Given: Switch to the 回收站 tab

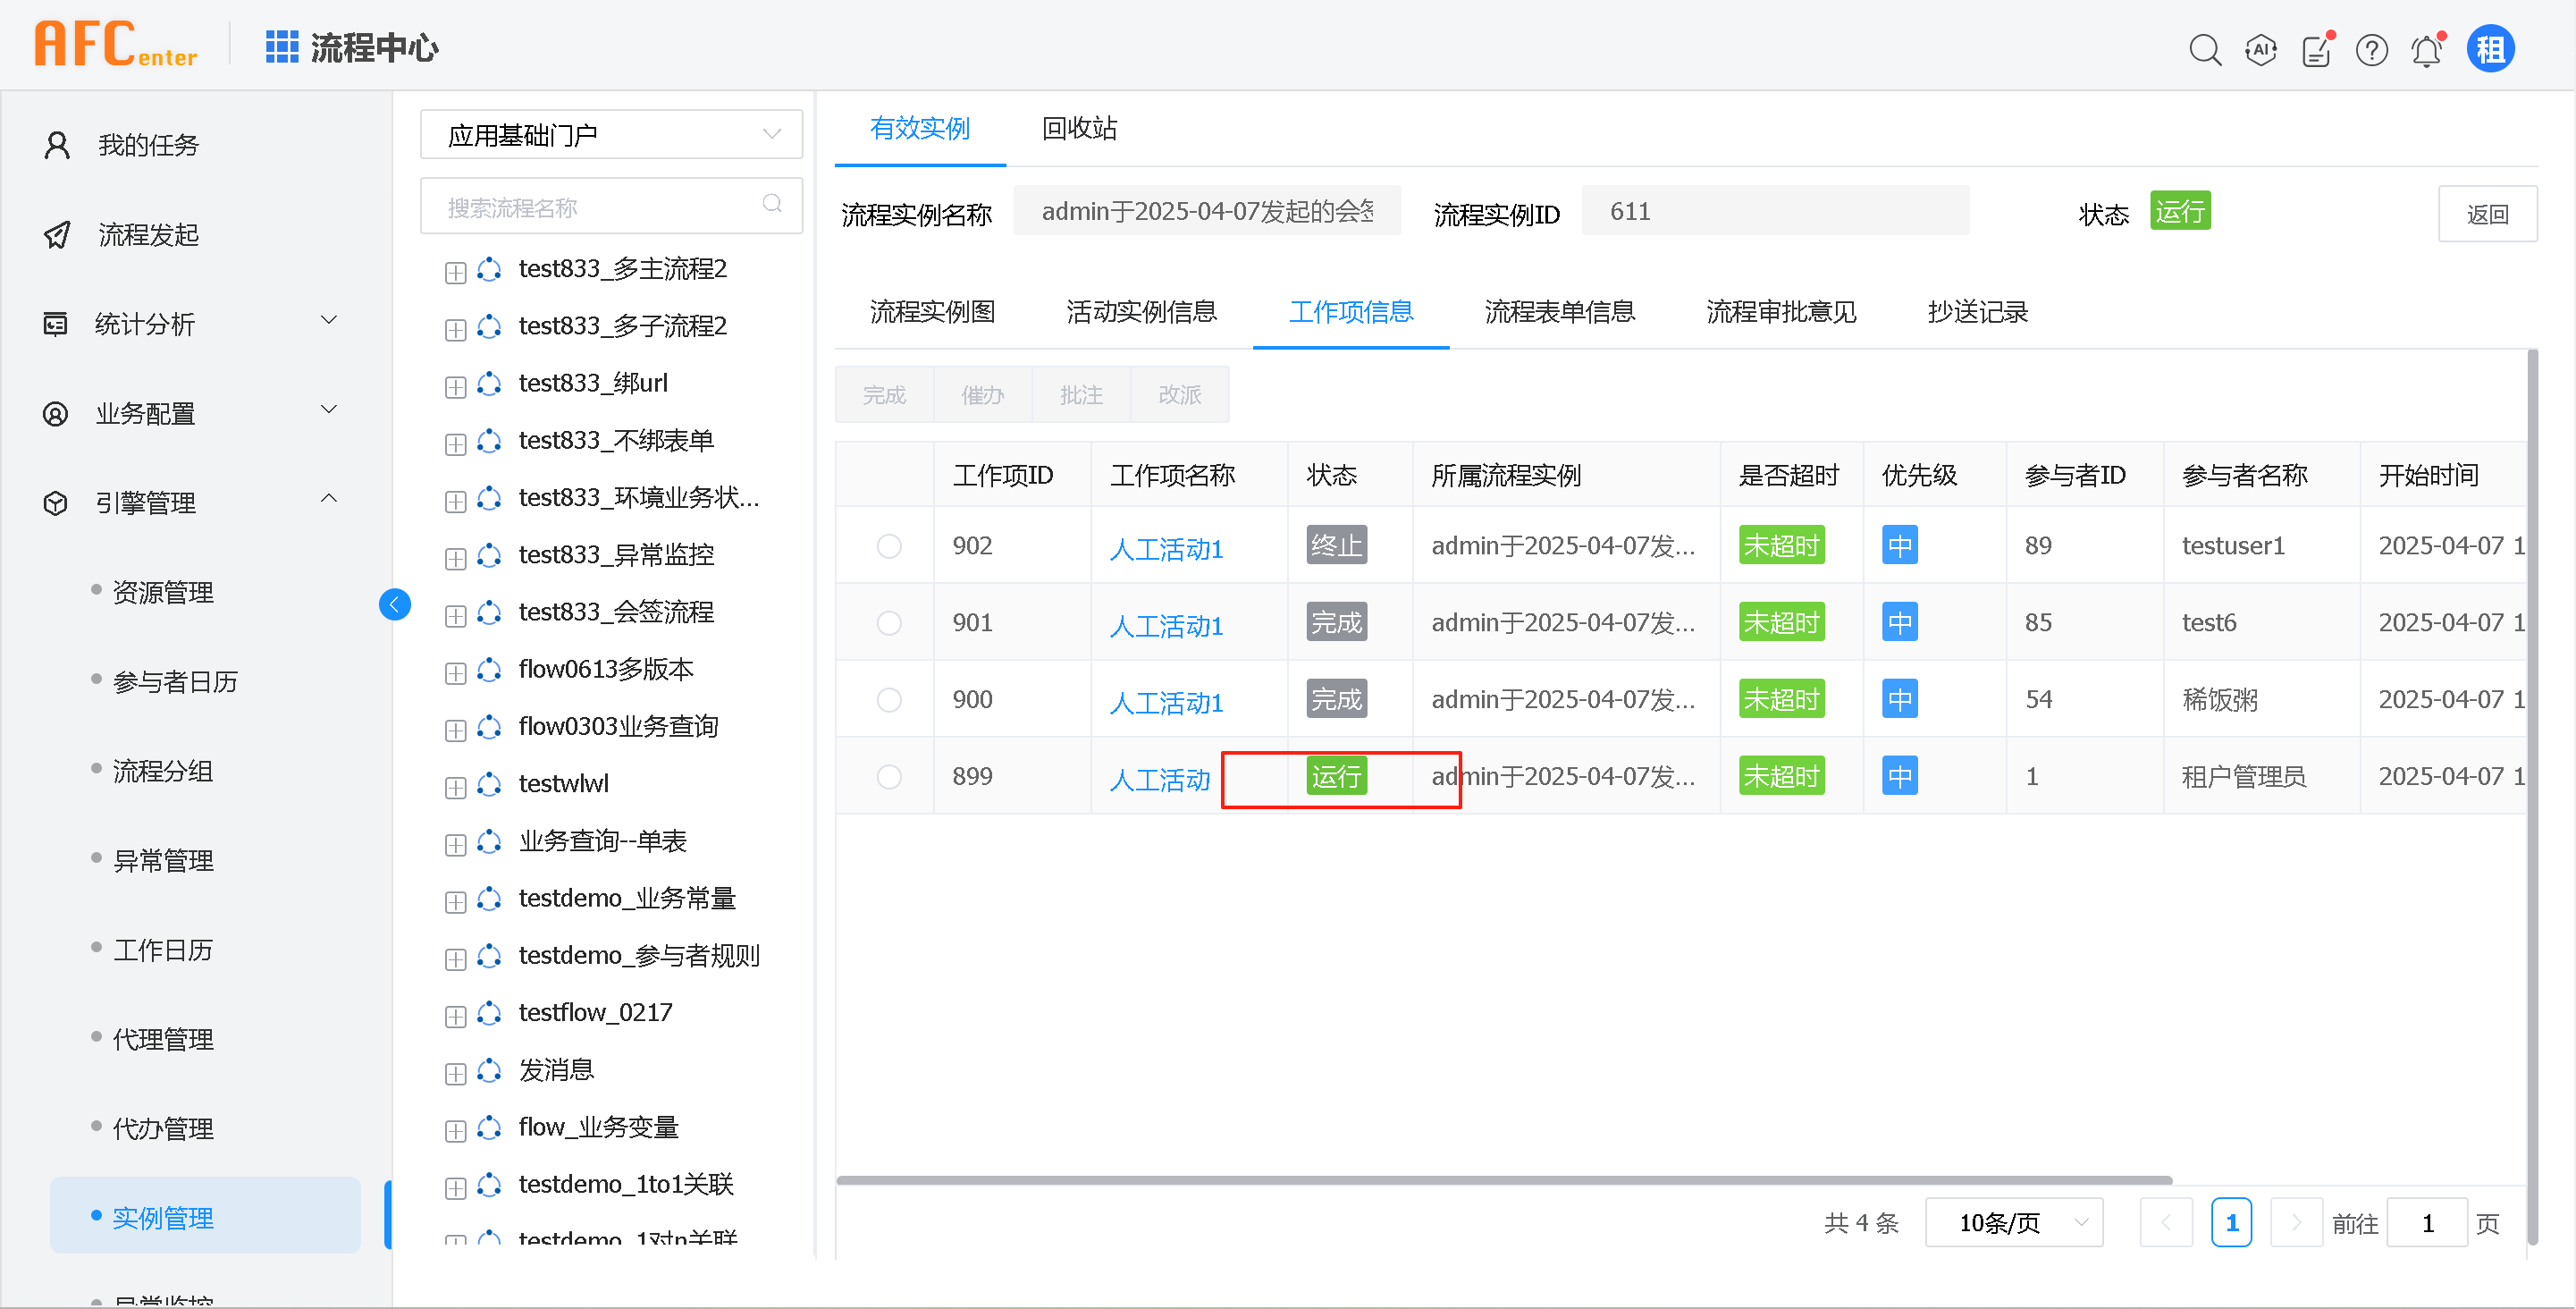Looking at the screenshot, I should point(1078,128).
